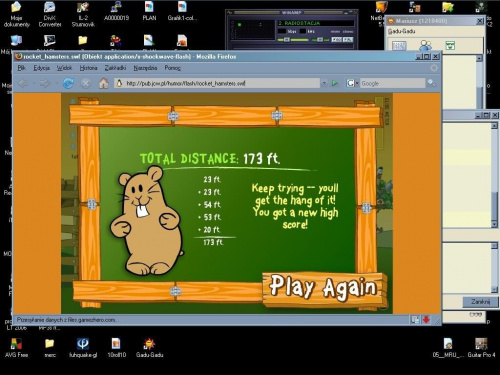Click the Zamknij button in the chat window
The image size is (500, 375).
tap(480, 302)
